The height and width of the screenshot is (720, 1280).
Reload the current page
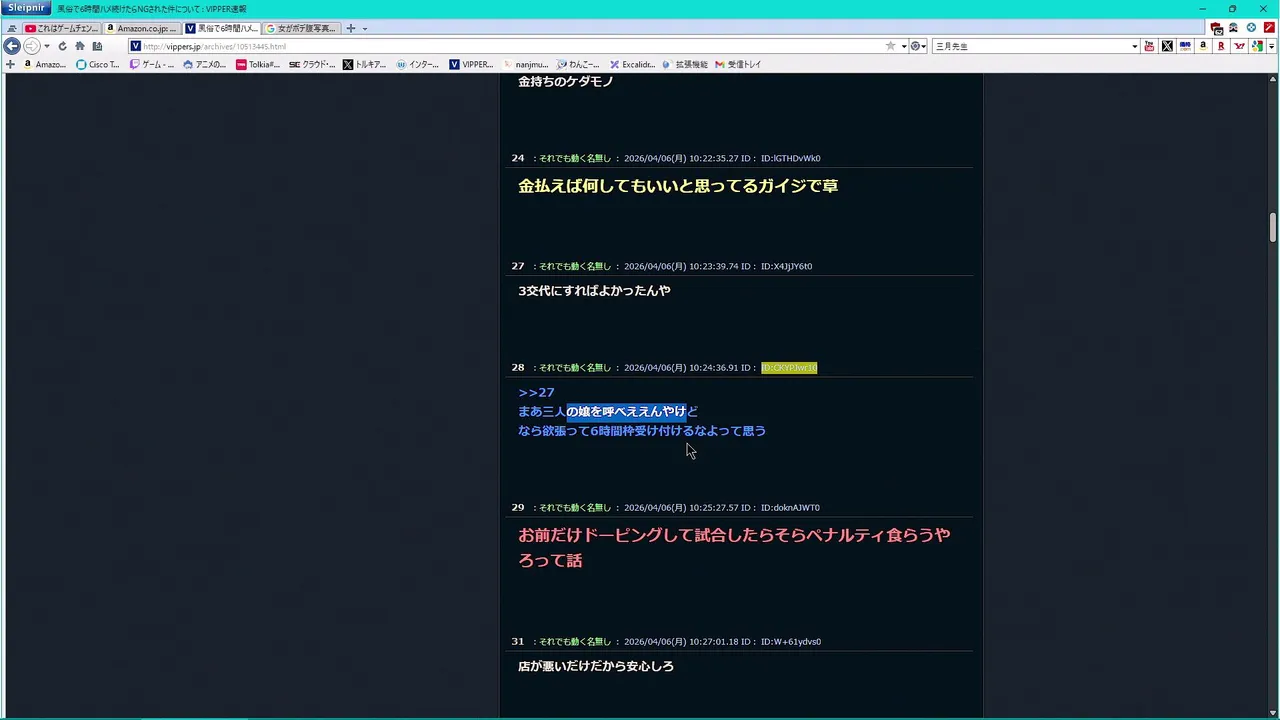click(x=63, y=46)
